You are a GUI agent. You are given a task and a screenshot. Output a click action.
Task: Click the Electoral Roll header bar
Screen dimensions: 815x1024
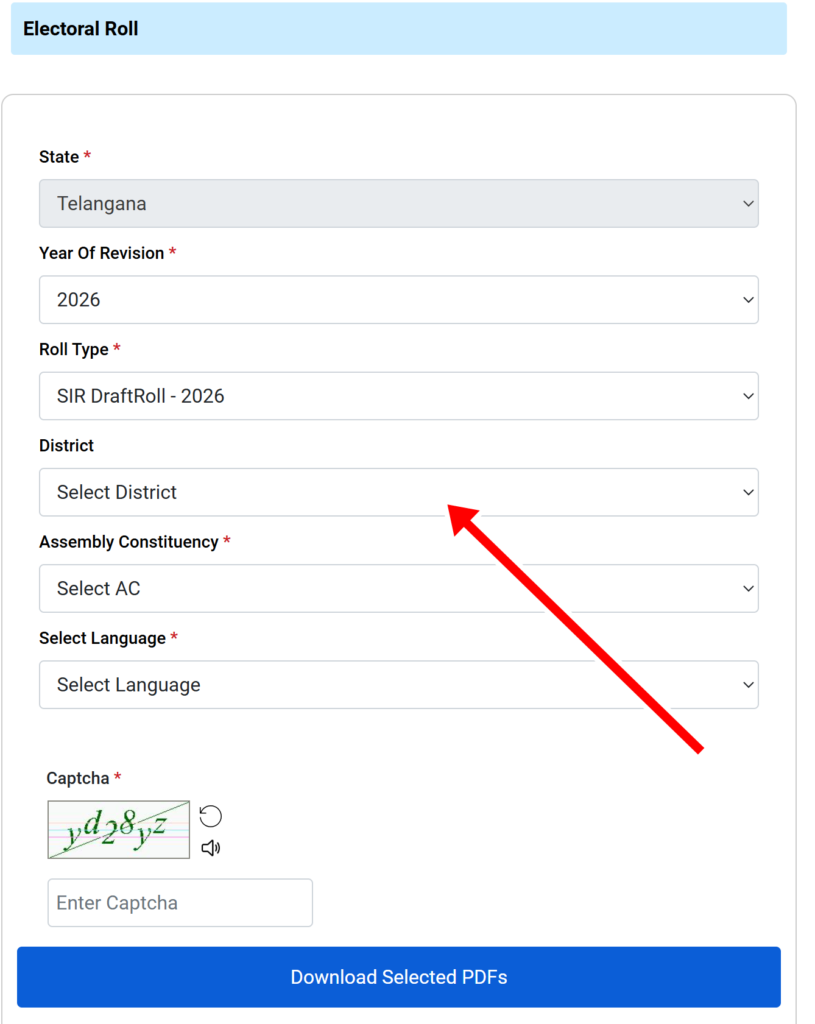398,29
